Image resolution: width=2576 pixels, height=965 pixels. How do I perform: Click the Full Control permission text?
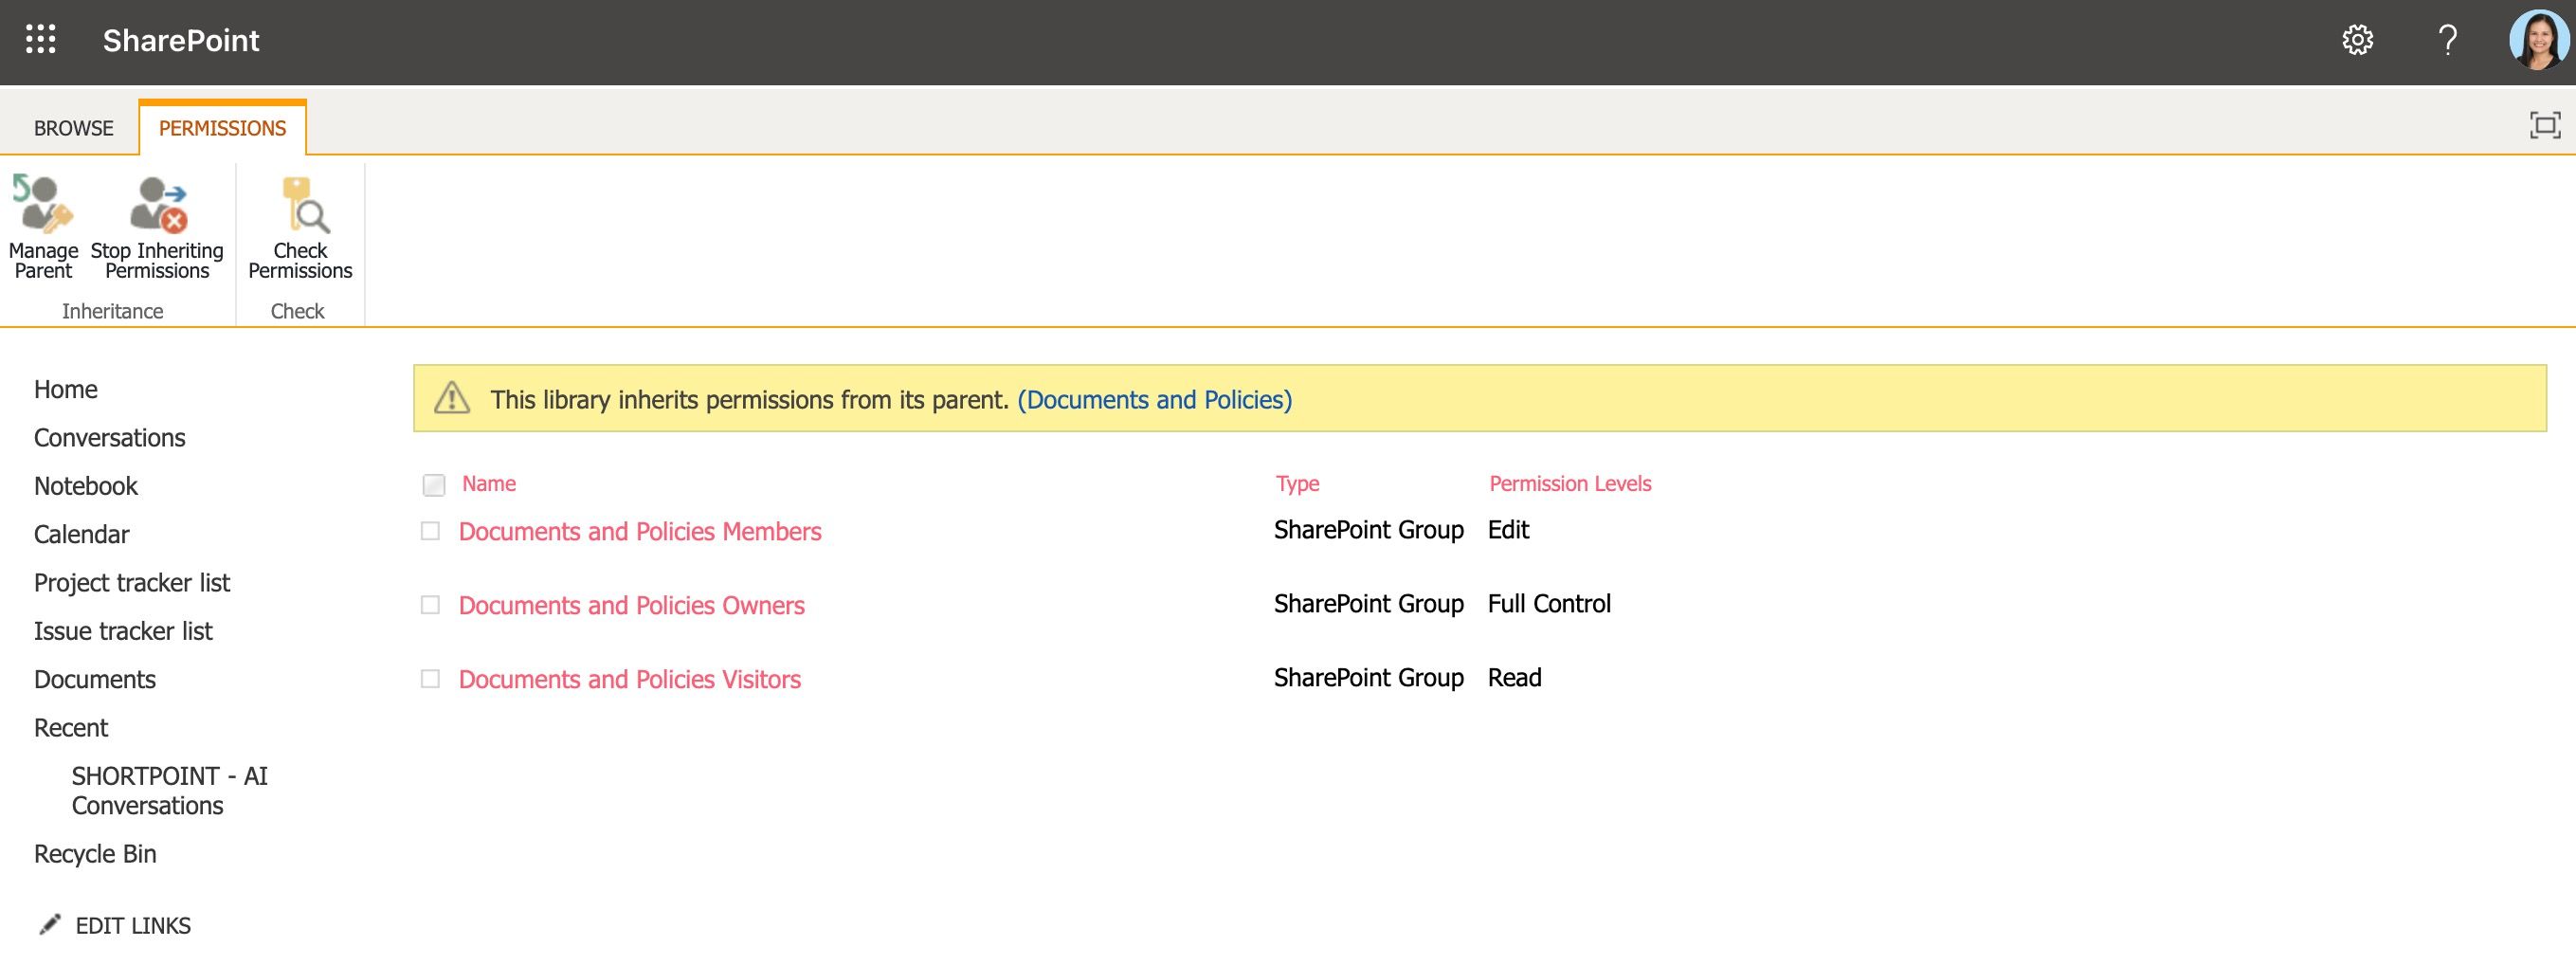1549,603
